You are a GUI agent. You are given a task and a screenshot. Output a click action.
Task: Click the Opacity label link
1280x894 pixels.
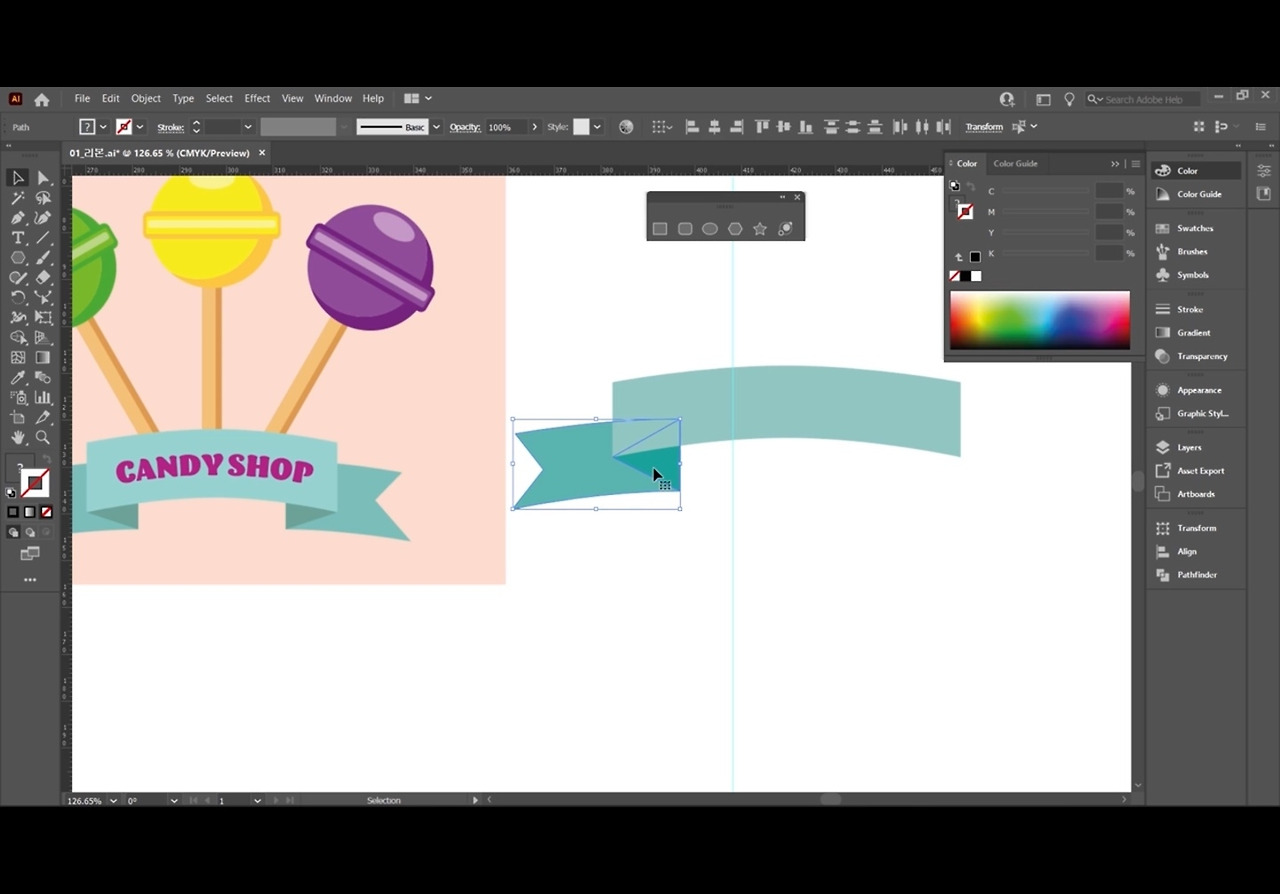point(465,127)
